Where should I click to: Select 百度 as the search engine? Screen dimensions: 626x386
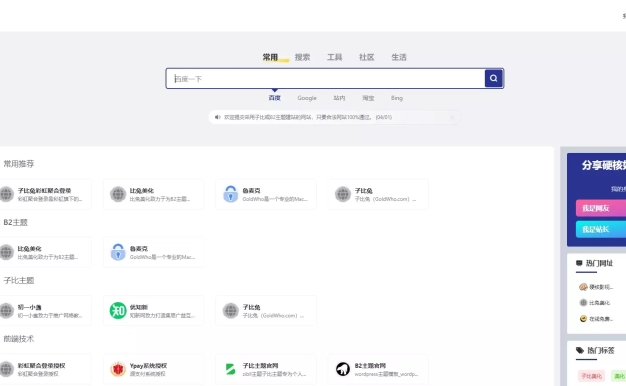coord(275,98)
